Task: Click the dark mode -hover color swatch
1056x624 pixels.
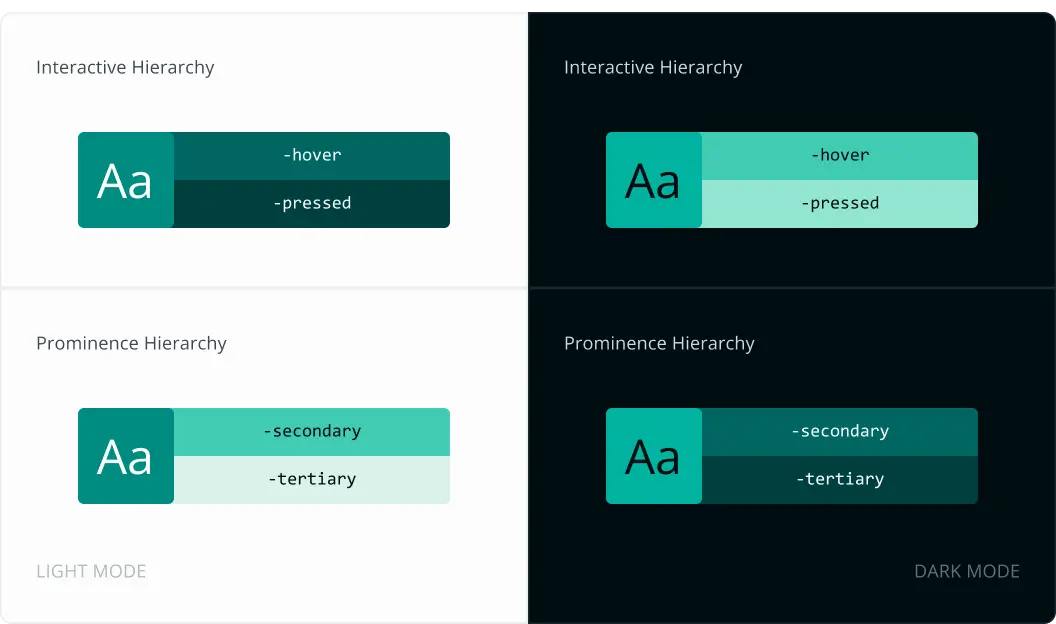Action: click(x=839, y=156)
